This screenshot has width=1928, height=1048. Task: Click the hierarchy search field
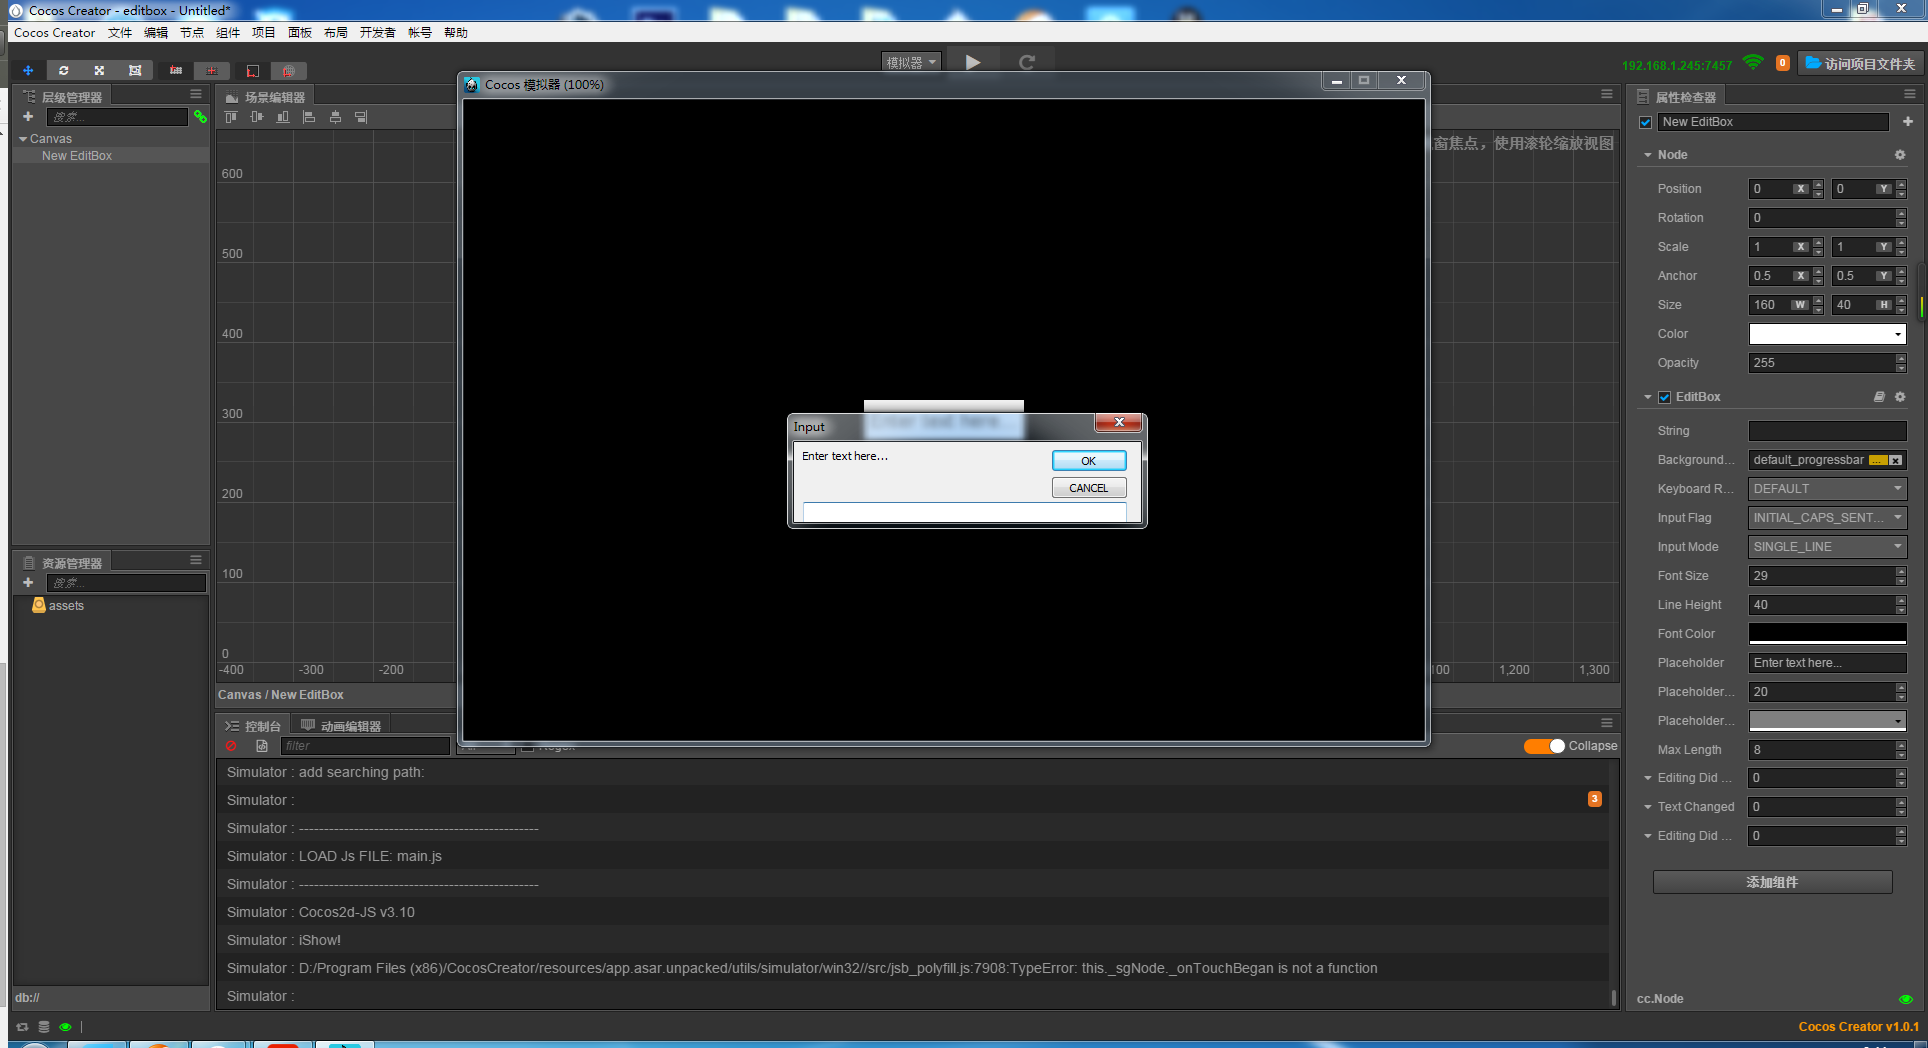tap(117, 117)
